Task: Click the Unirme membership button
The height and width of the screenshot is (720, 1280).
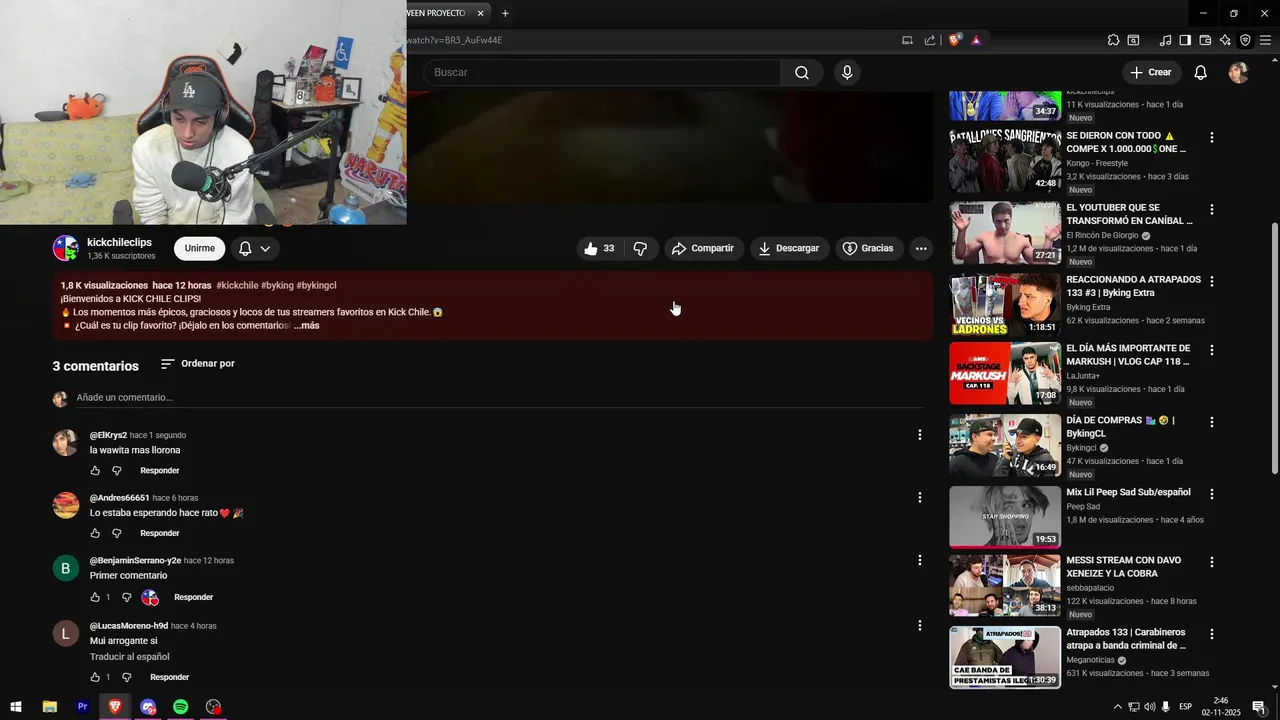Action: [199, 248]
